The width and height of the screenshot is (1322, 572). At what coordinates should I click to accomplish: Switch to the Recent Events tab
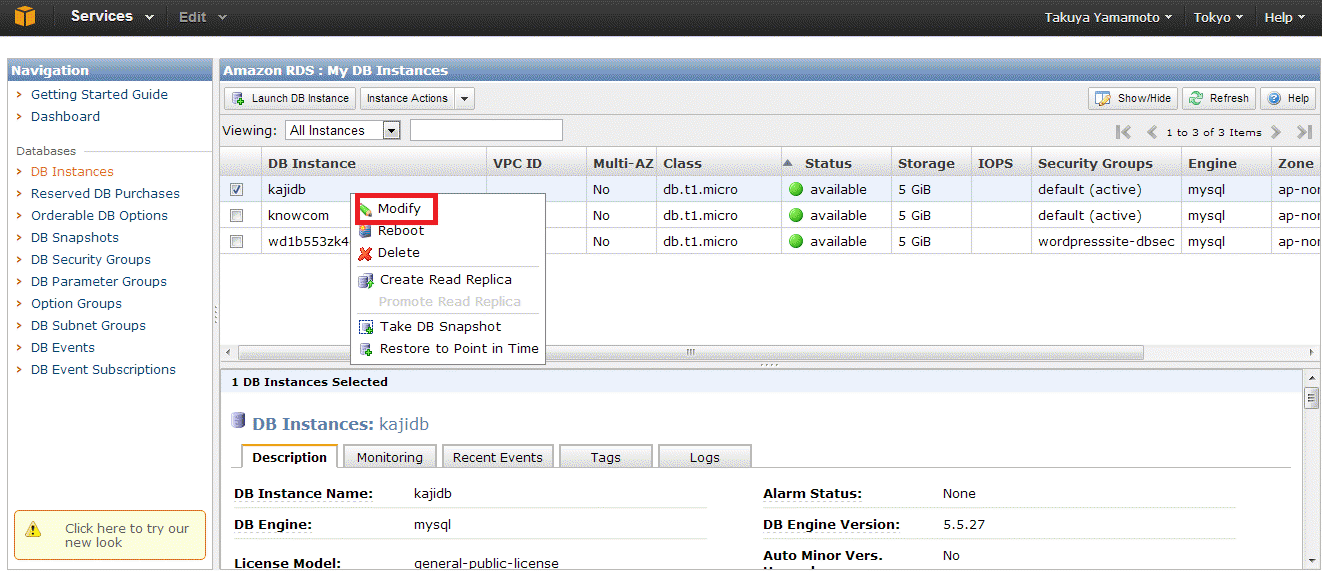(x=497, y=457)
